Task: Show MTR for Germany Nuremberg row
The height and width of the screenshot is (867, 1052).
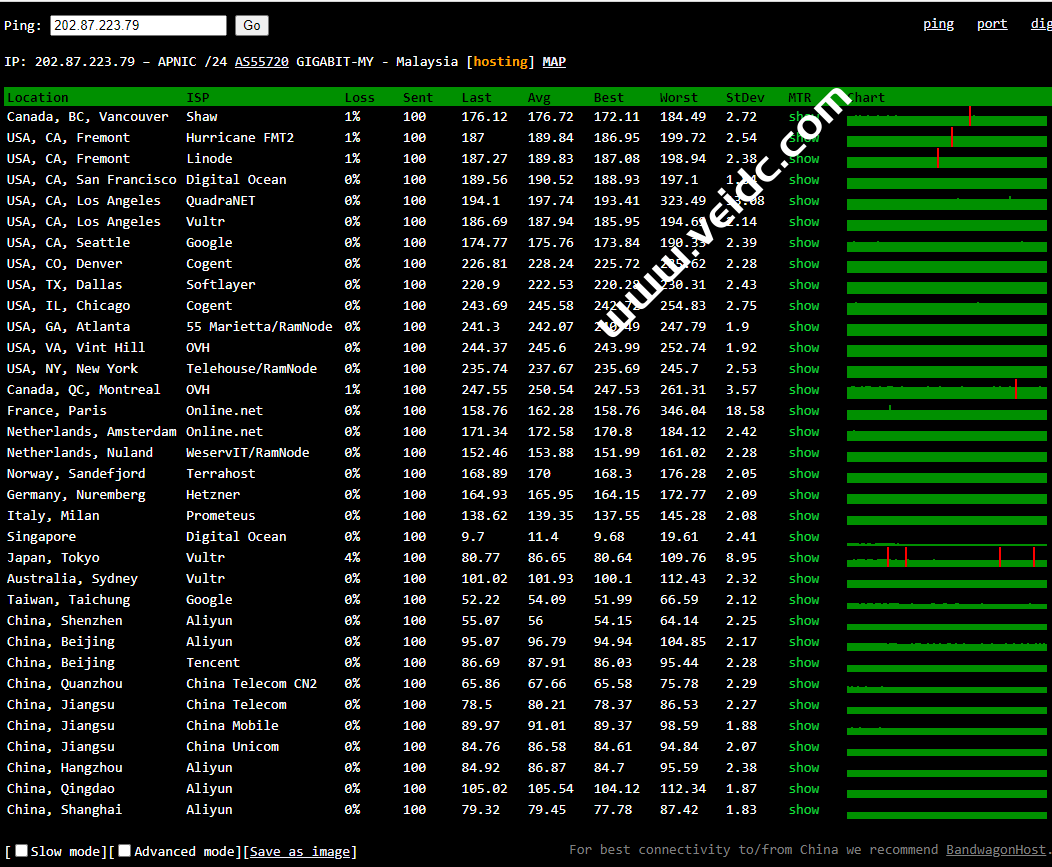Action: [x=804, y=495]
